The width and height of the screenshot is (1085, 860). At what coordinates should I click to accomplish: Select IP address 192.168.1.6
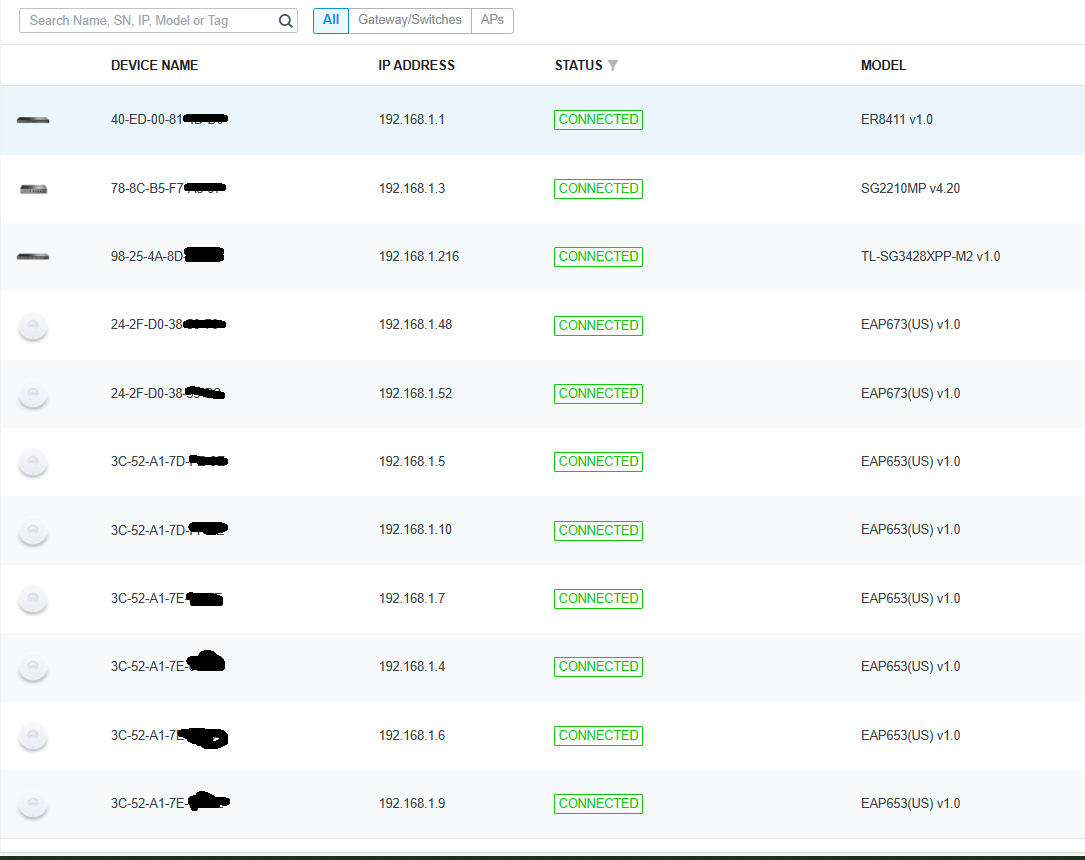412,735
